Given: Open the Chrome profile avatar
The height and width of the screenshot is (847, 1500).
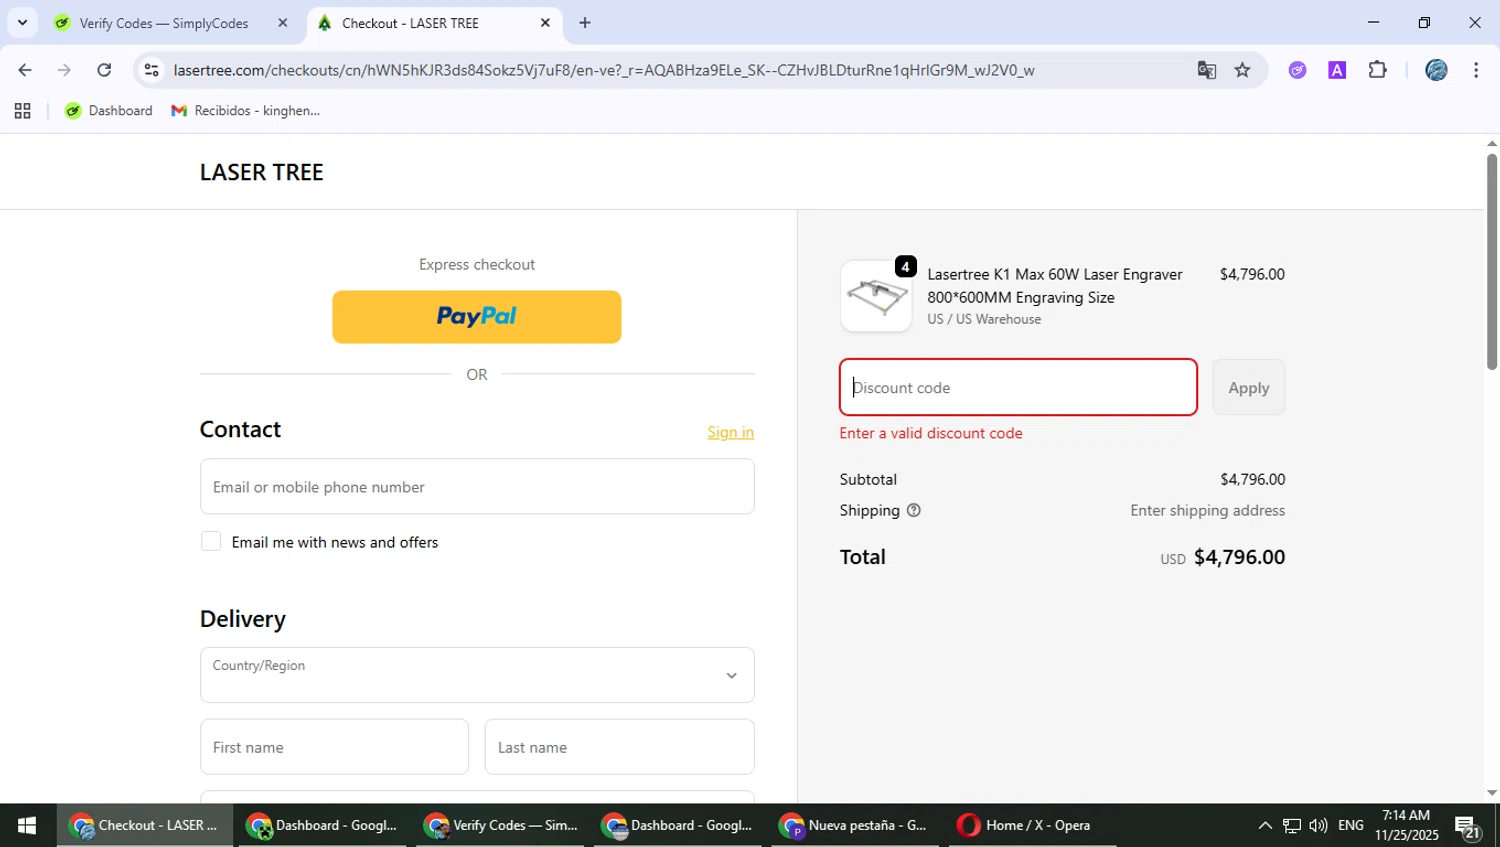Looking at the screenshot, I should pos(1436,70).
